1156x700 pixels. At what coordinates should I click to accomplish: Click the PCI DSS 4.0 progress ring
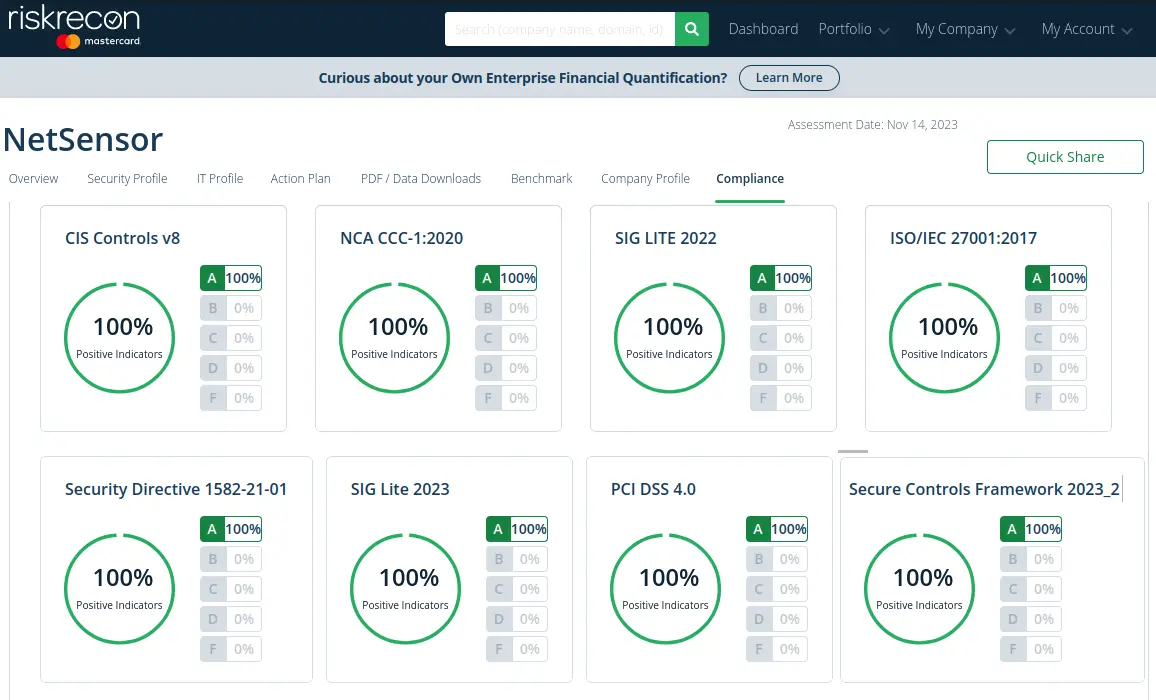[666, 589]
